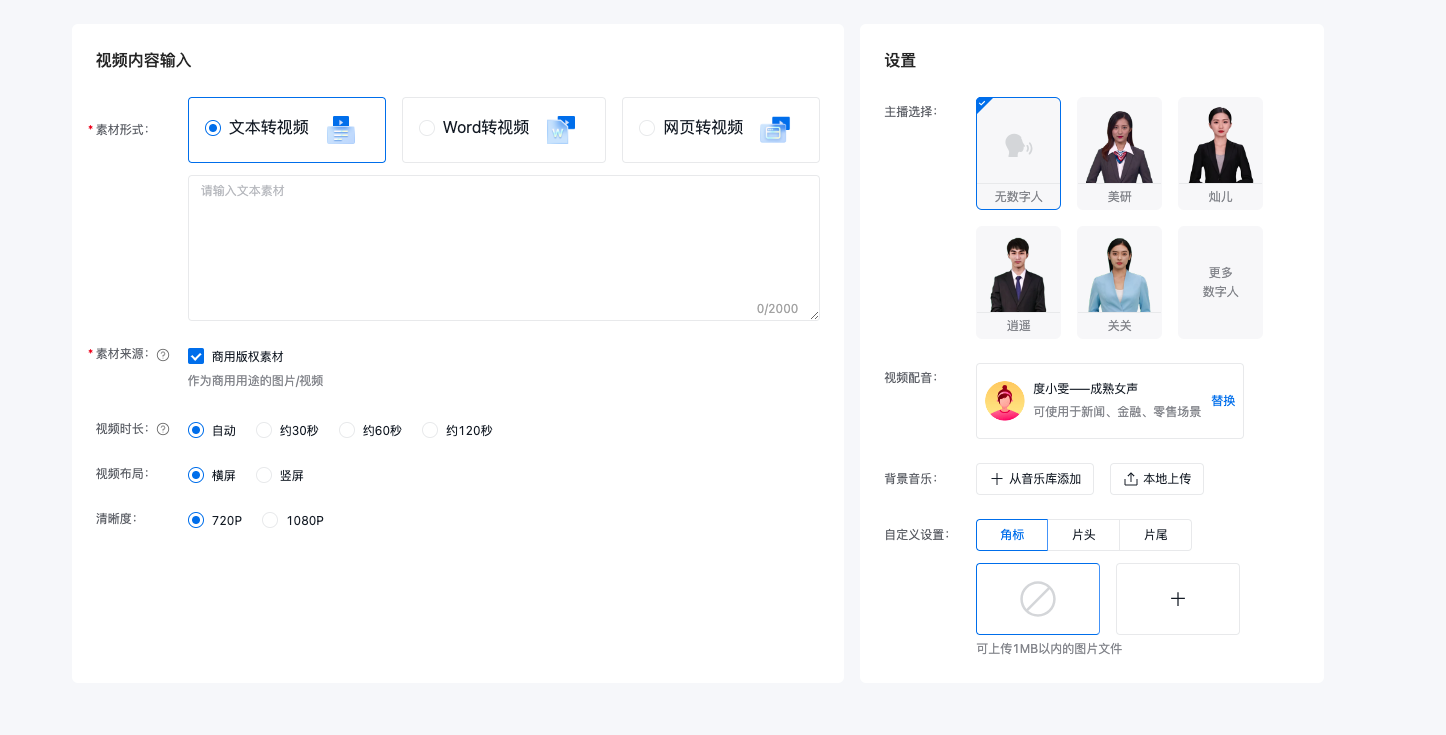Select the no-watermark circle-slash option
Screen dimensions: 1446x735
(x=1038, y=599)
